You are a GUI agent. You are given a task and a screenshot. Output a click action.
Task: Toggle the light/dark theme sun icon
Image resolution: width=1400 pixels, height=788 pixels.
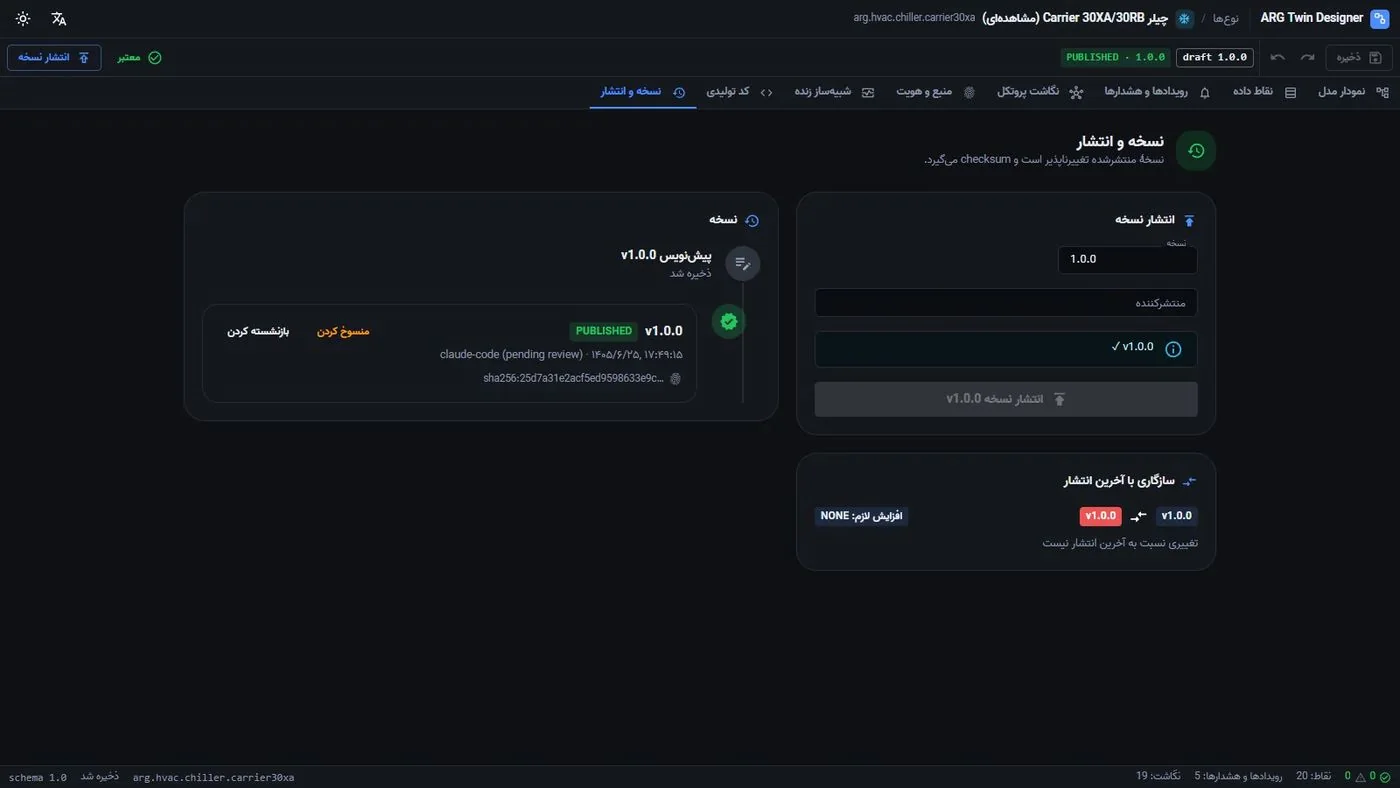point(23,19)
